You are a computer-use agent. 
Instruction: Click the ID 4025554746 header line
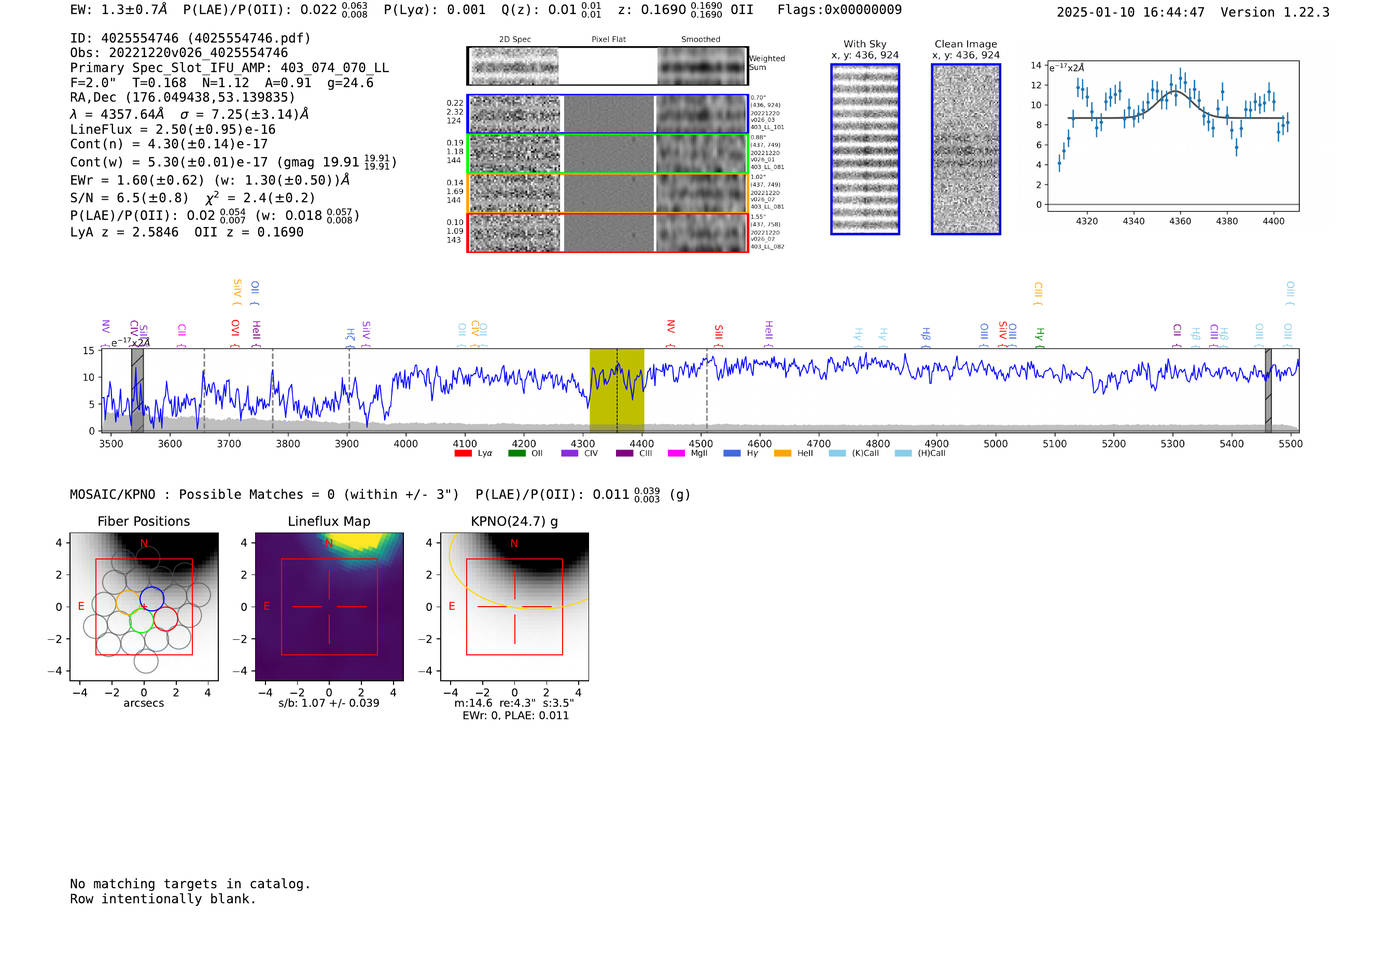coord(190,38)
